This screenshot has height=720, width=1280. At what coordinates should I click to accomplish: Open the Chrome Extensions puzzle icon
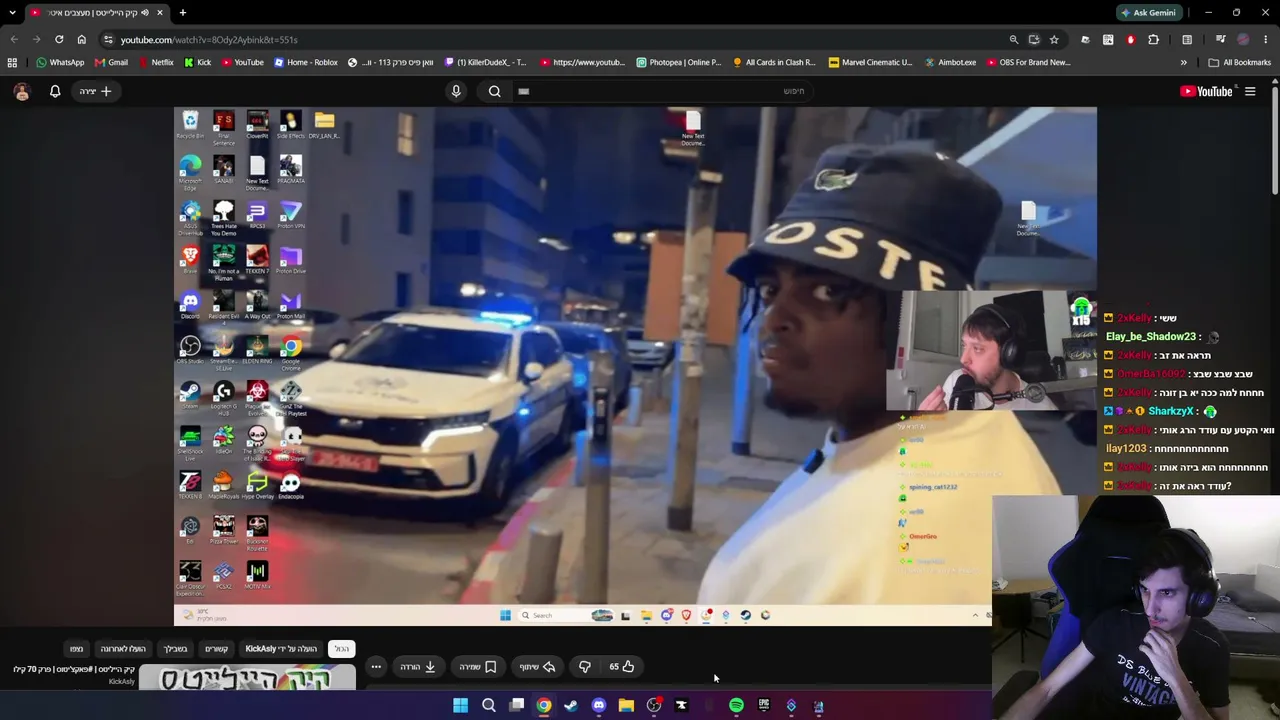coord(1154,39)
